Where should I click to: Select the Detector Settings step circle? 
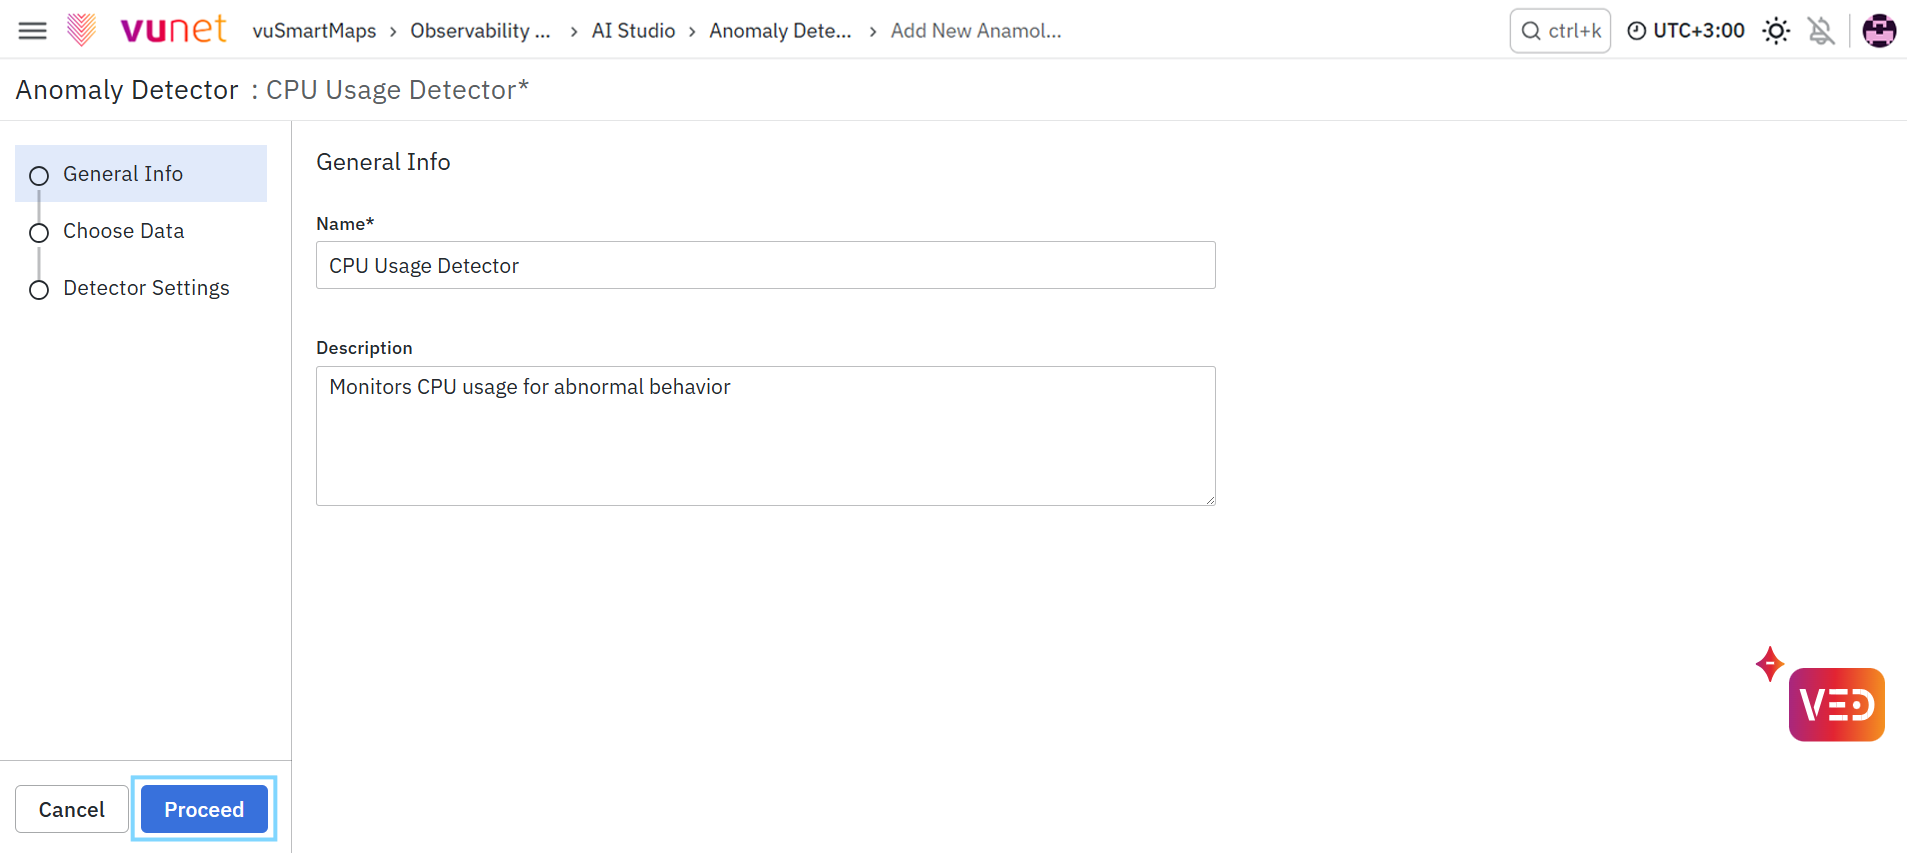(x=39, y=290)
